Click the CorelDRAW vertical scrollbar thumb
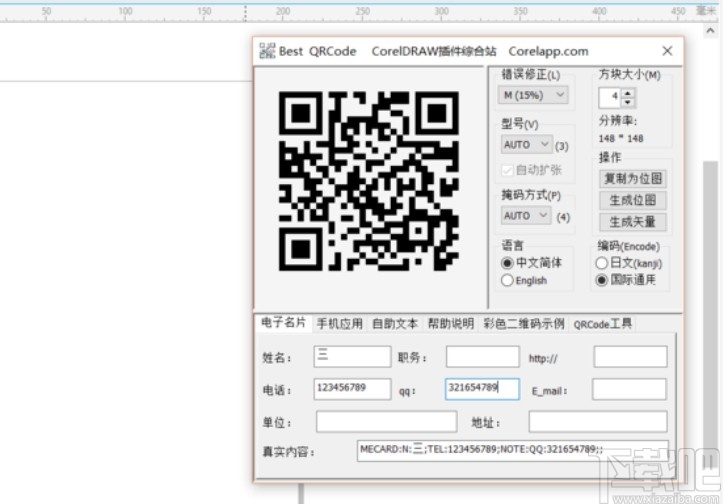This screenshot has width=723, height=504. click(710, 314)
